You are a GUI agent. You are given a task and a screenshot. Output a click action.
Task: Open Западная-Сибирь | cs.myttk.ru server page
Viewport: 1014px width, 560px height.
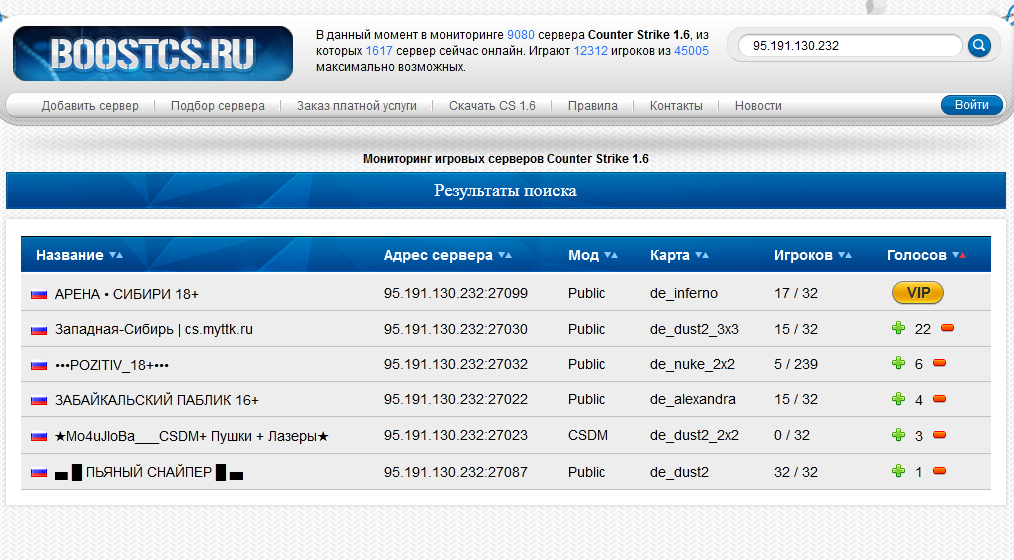[x=154, y=329]
